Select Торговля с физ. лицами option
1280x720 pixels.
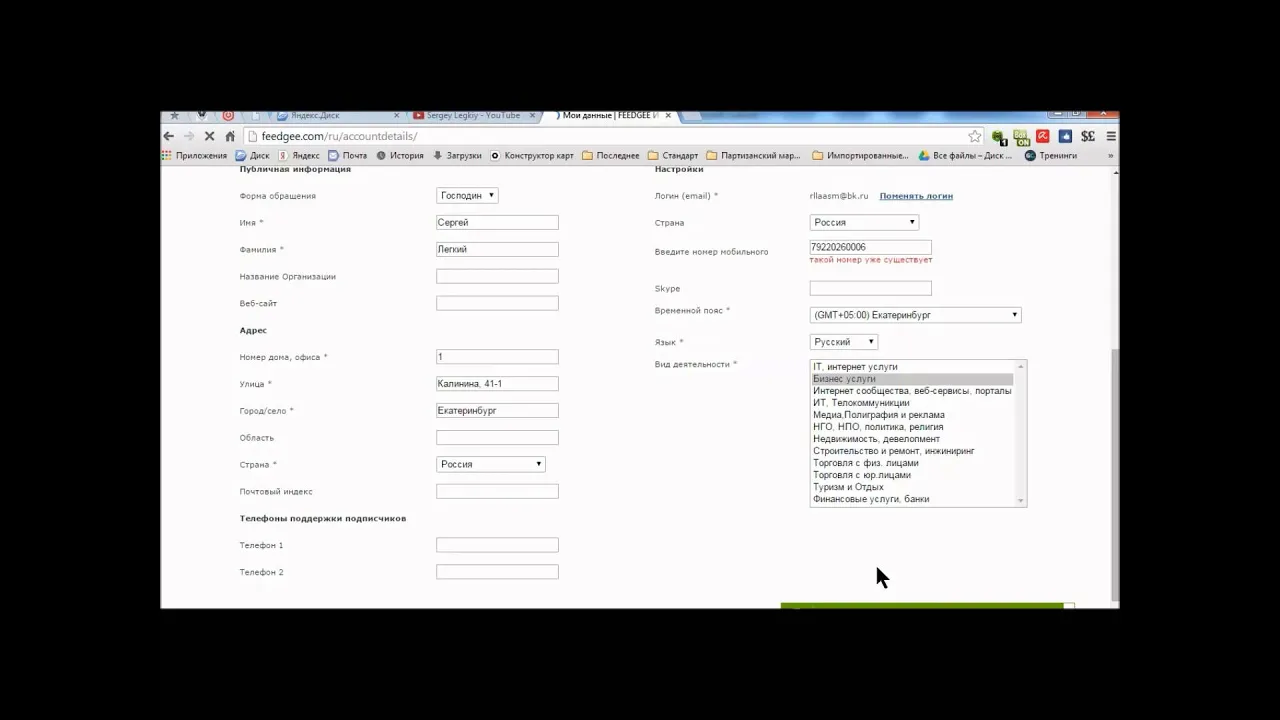coord(912,463)
